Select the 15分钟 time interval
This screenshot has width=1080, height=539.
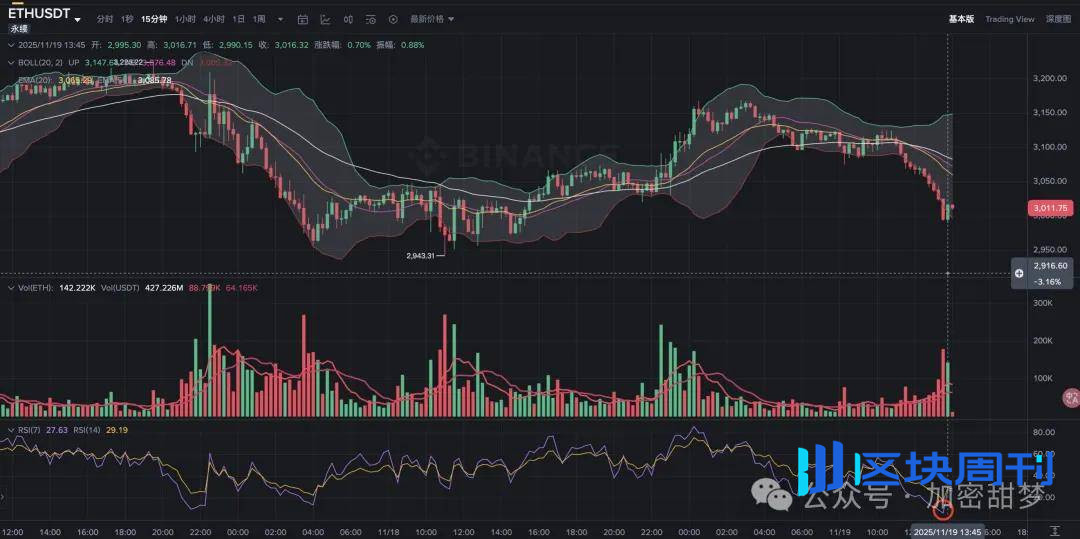point(154,19)
